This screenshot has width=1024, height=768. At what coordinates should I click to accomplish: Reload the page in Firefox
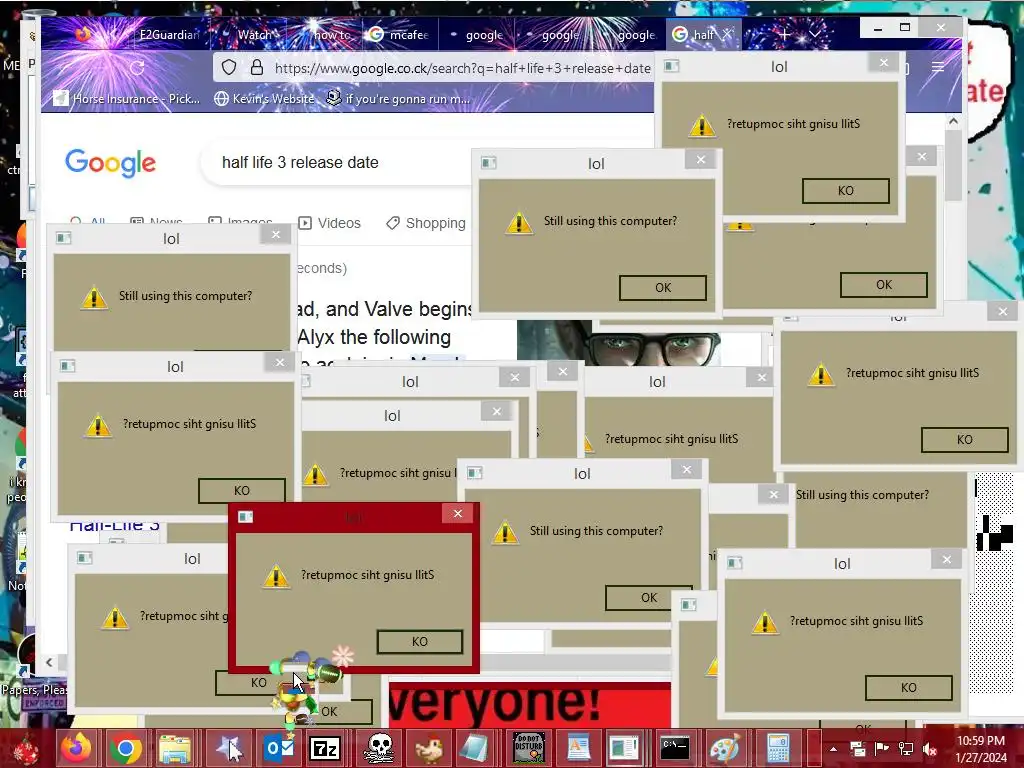(x=136, y=67)
